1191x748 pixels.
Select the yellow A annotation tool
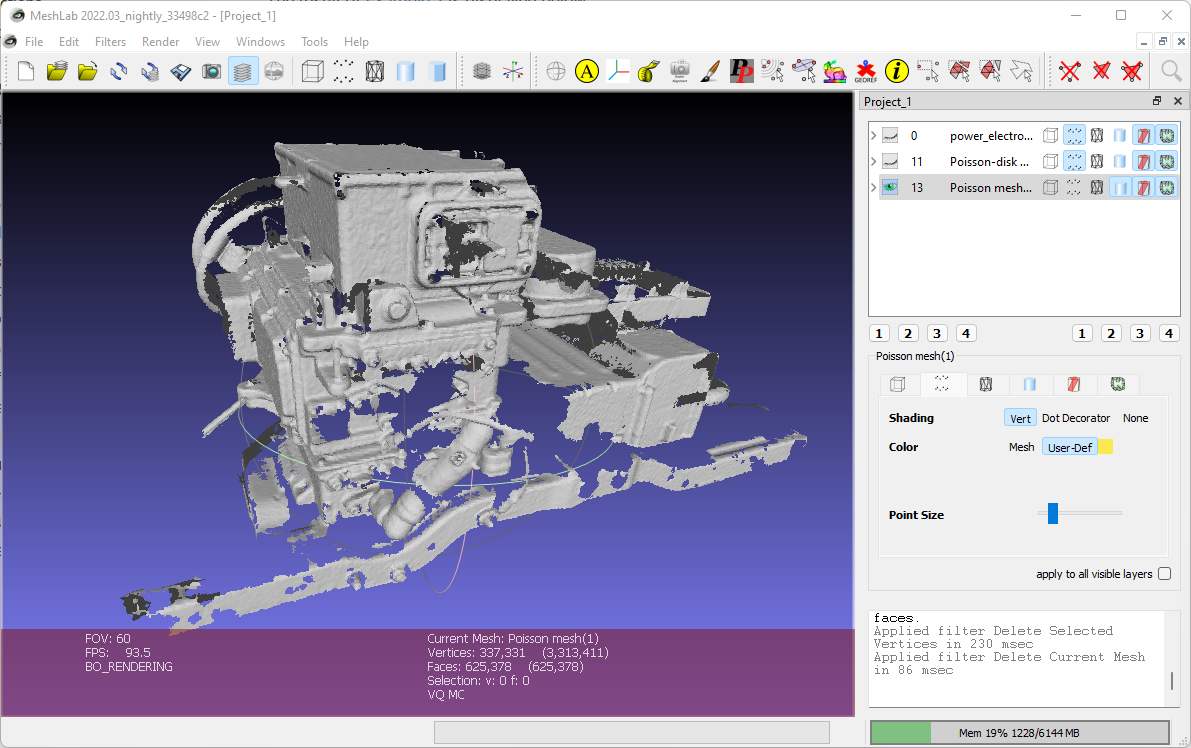coord(587,71)
